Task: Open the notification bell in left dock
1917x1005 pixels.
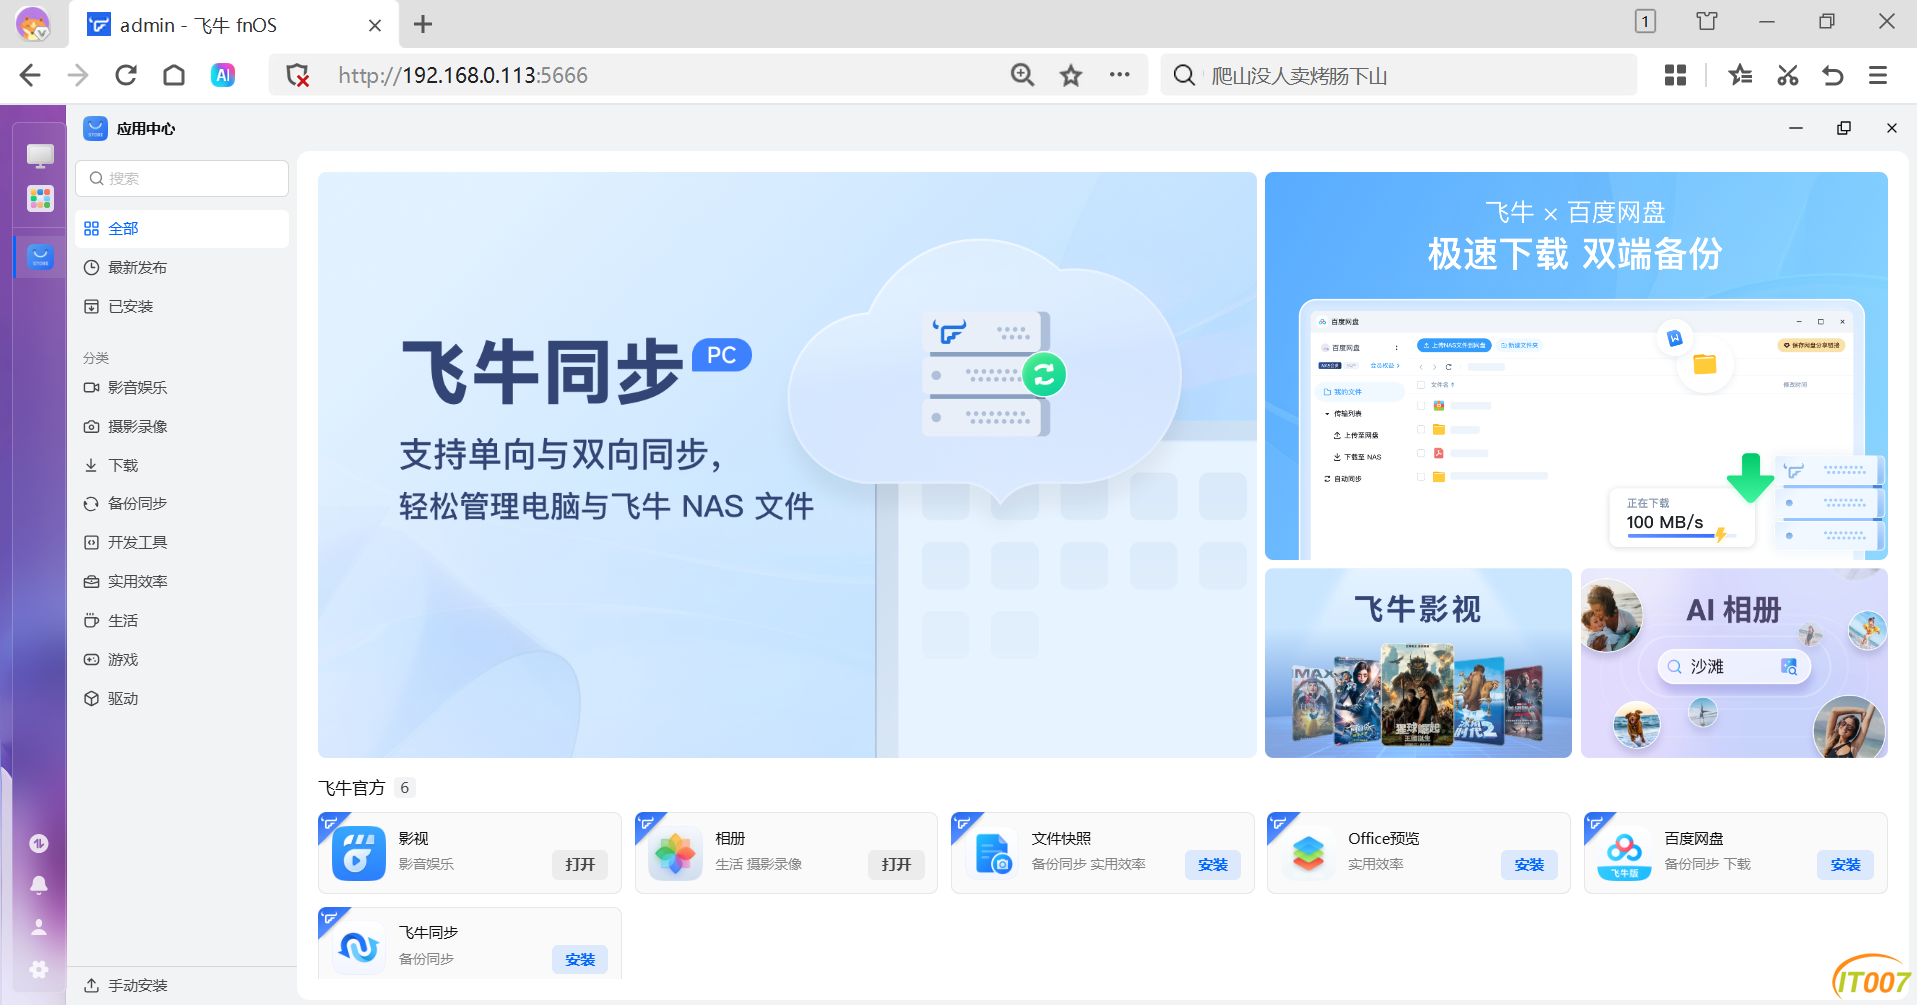Action: (x=39, y=885)
